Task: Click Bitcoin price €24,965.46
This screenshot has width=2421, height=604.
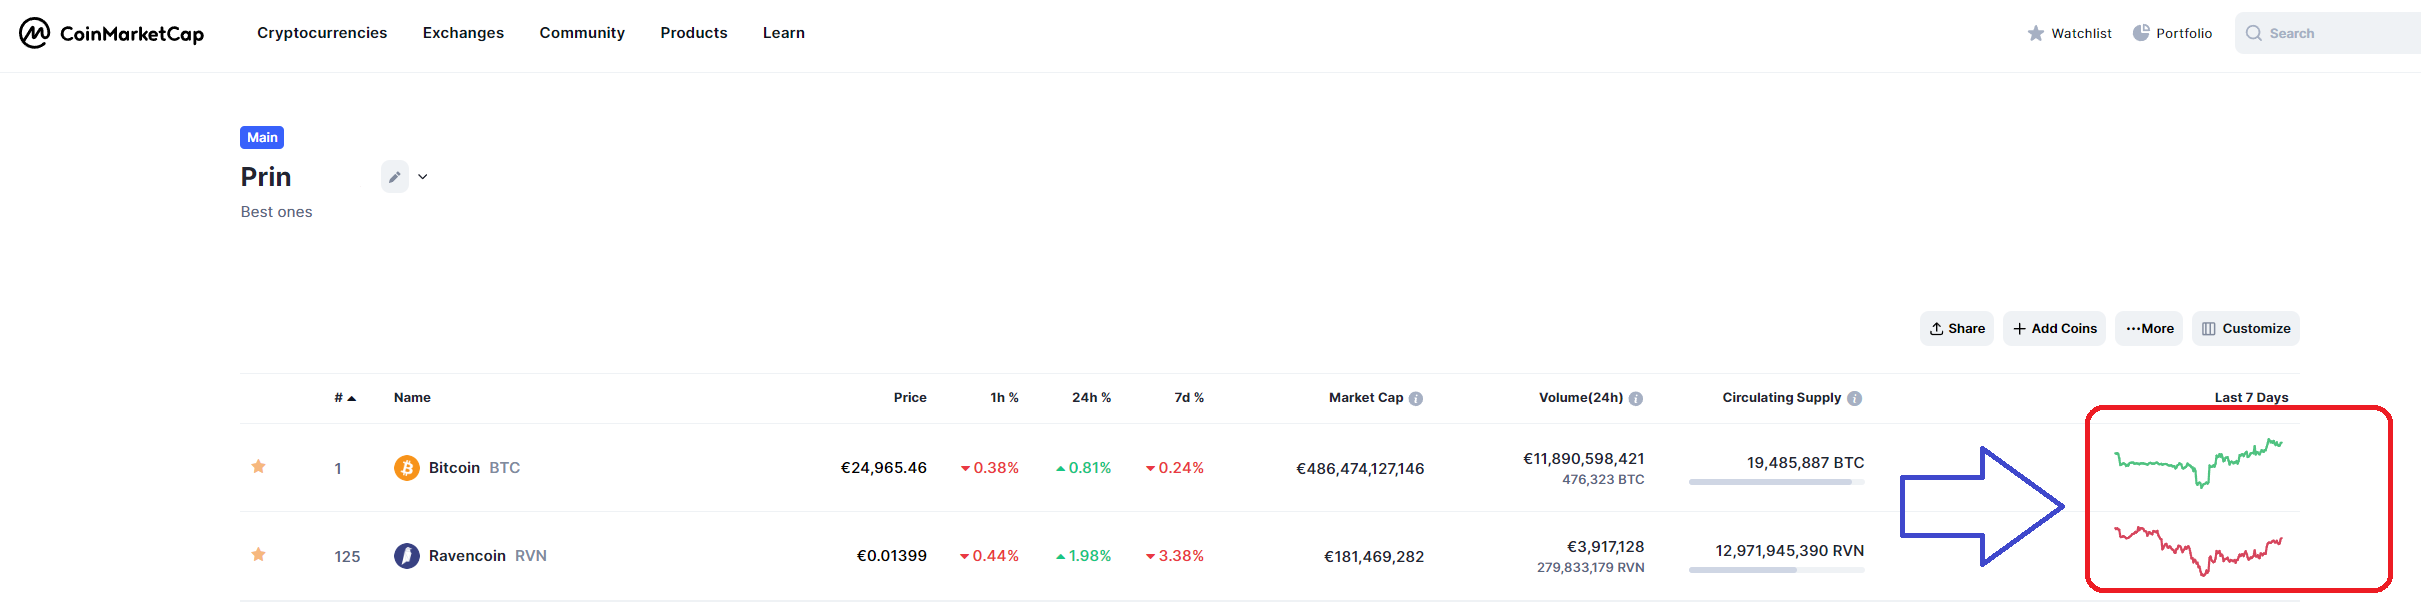Action: 884,468
